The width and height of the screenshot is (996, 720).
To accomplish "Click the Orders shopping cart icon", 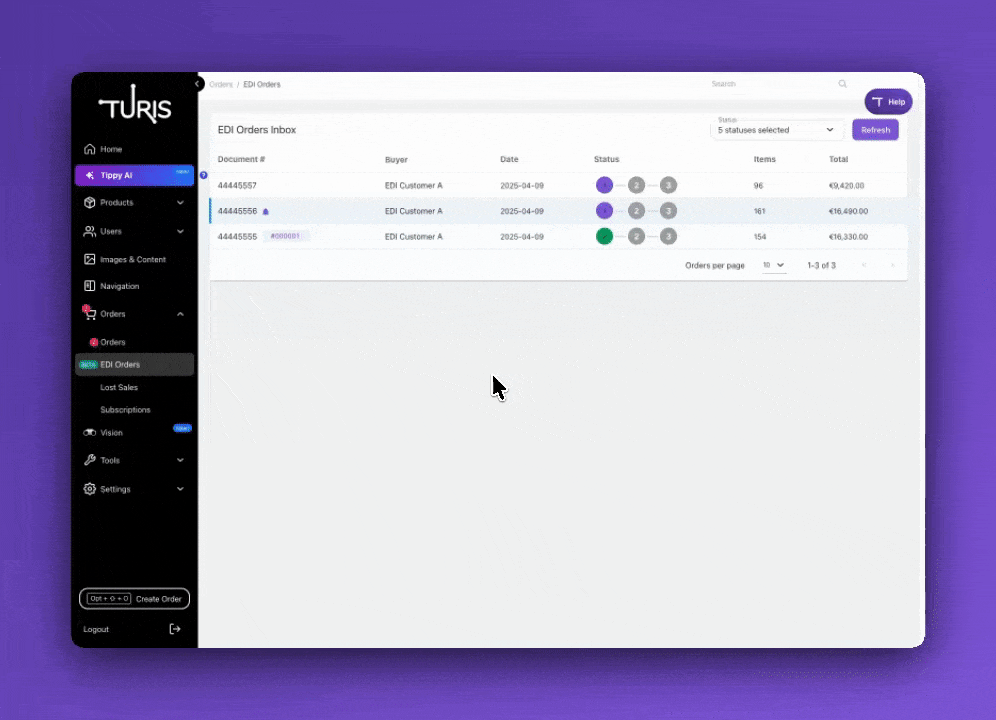I will click(90, 314).
